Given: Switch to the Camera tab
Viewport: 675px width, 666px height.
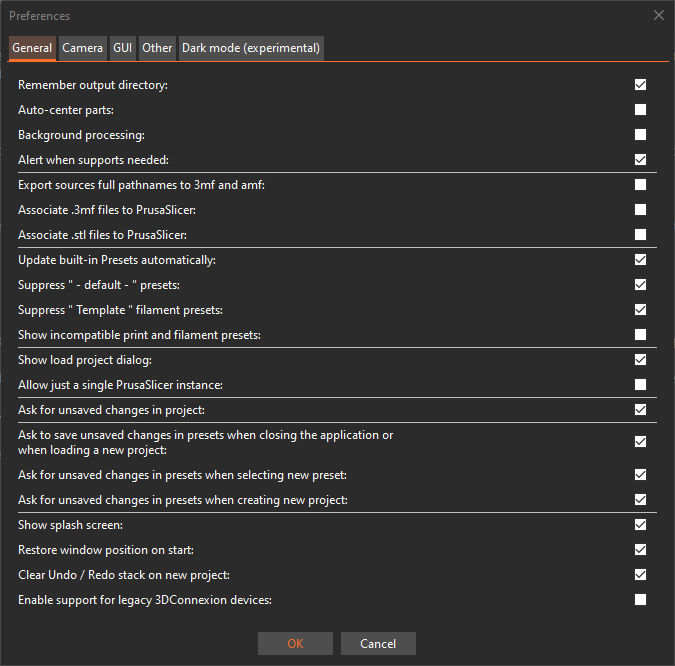Looking at the screenshot, I should click(x=83, y=48).
